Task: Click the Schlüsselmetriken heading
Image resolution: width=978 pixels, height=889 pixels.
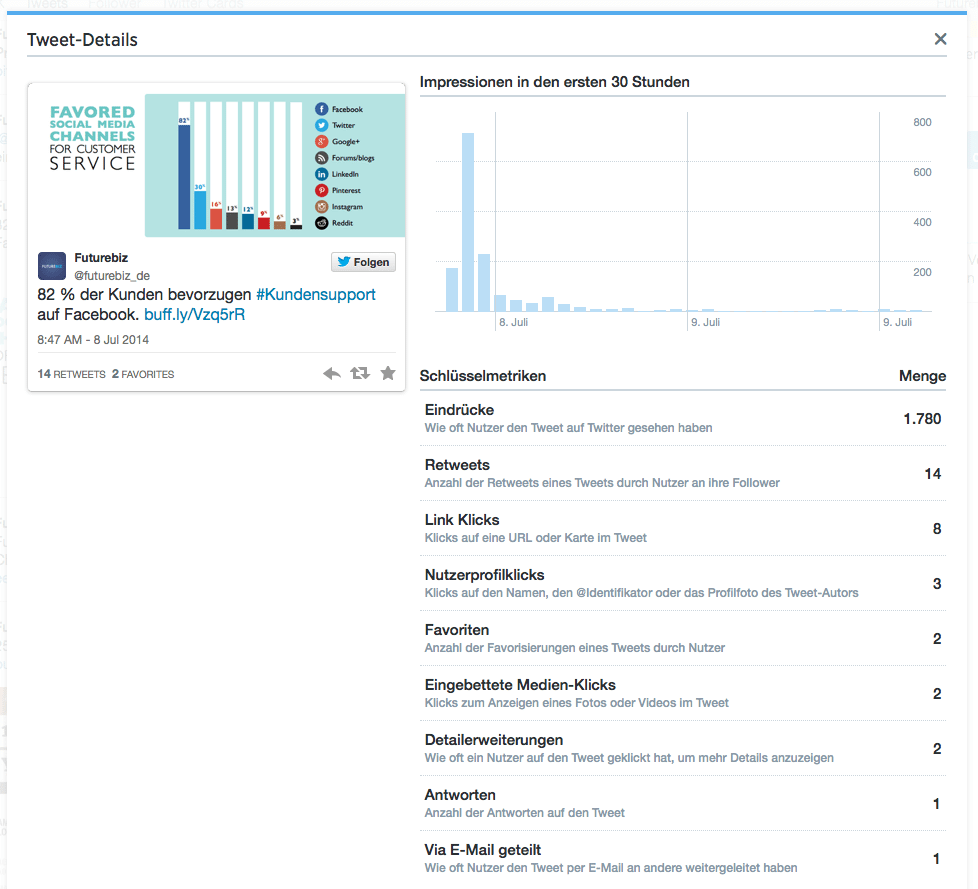Action: [483, 376]
